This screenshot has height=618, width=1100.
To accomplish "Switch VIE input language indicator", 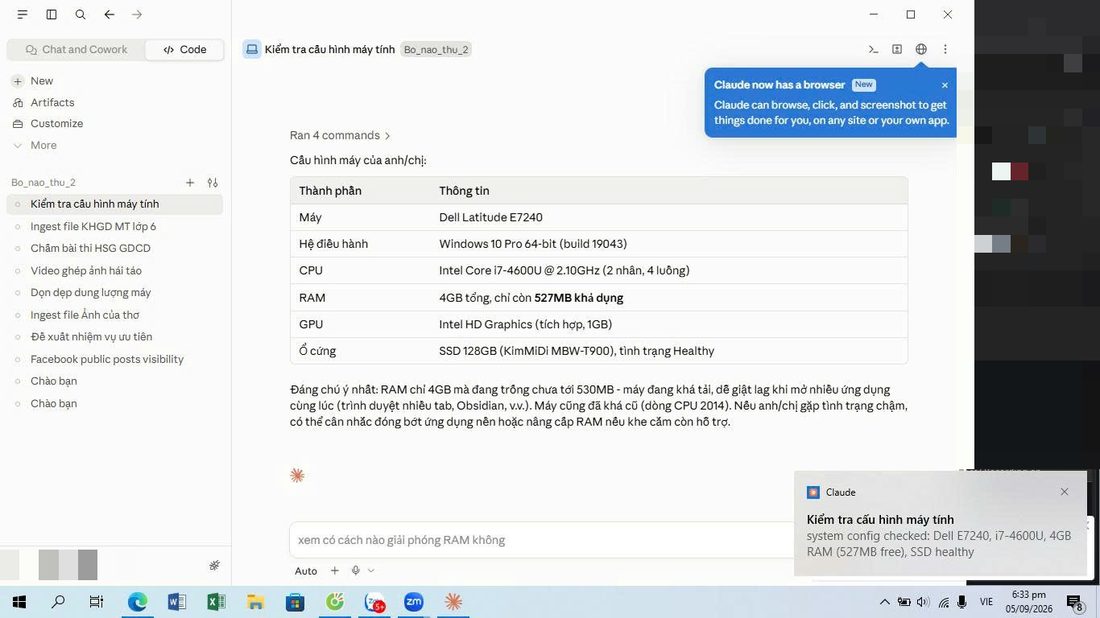I will click(x=986, y=602).
